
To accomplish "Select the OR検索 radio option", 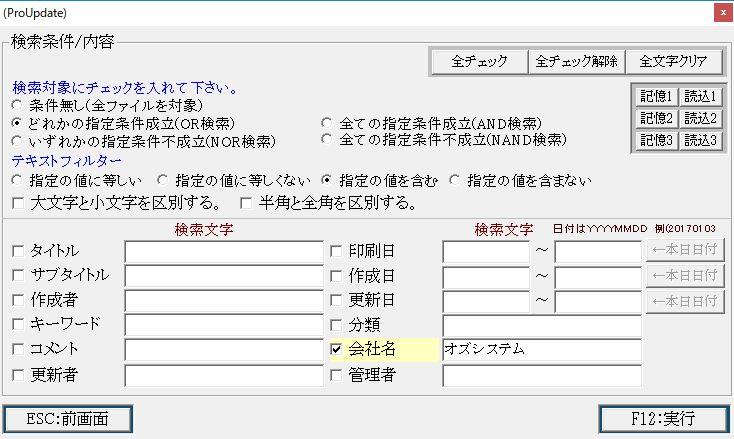I will click(17, 124).
